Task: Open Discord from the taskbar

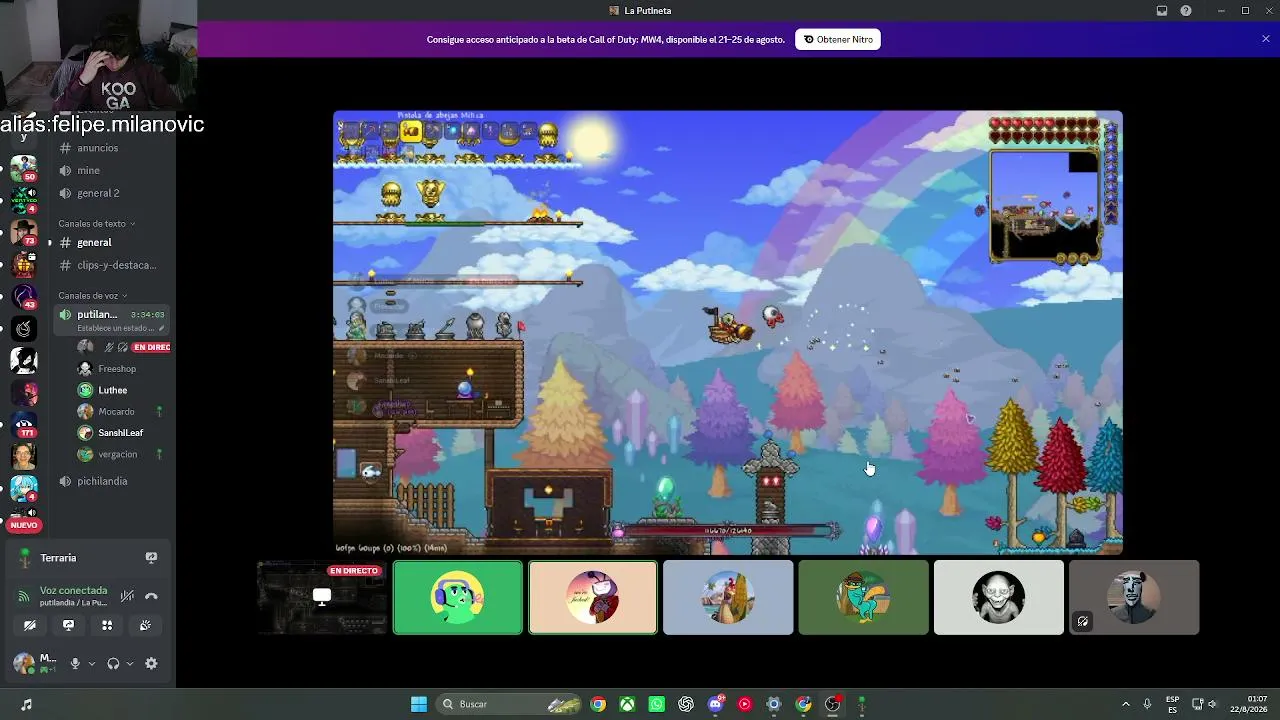Action: coord(715,704)
